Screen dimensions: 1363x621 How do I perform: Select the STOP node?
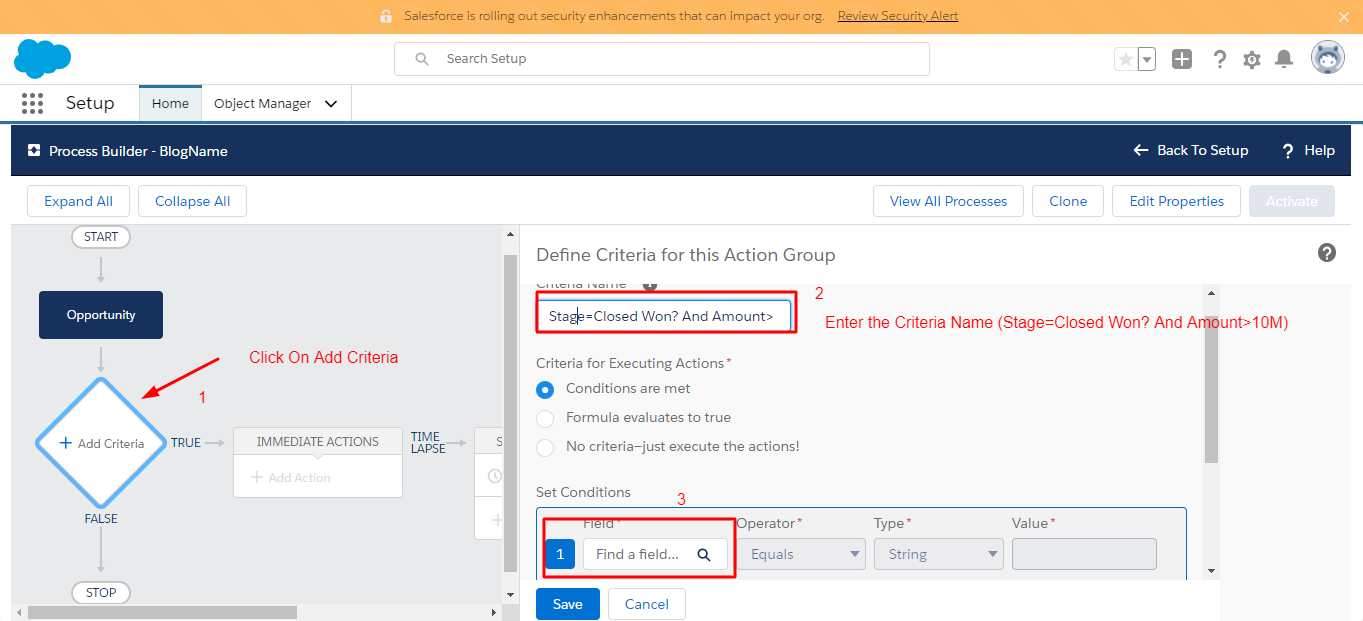[x=101, y=592]
